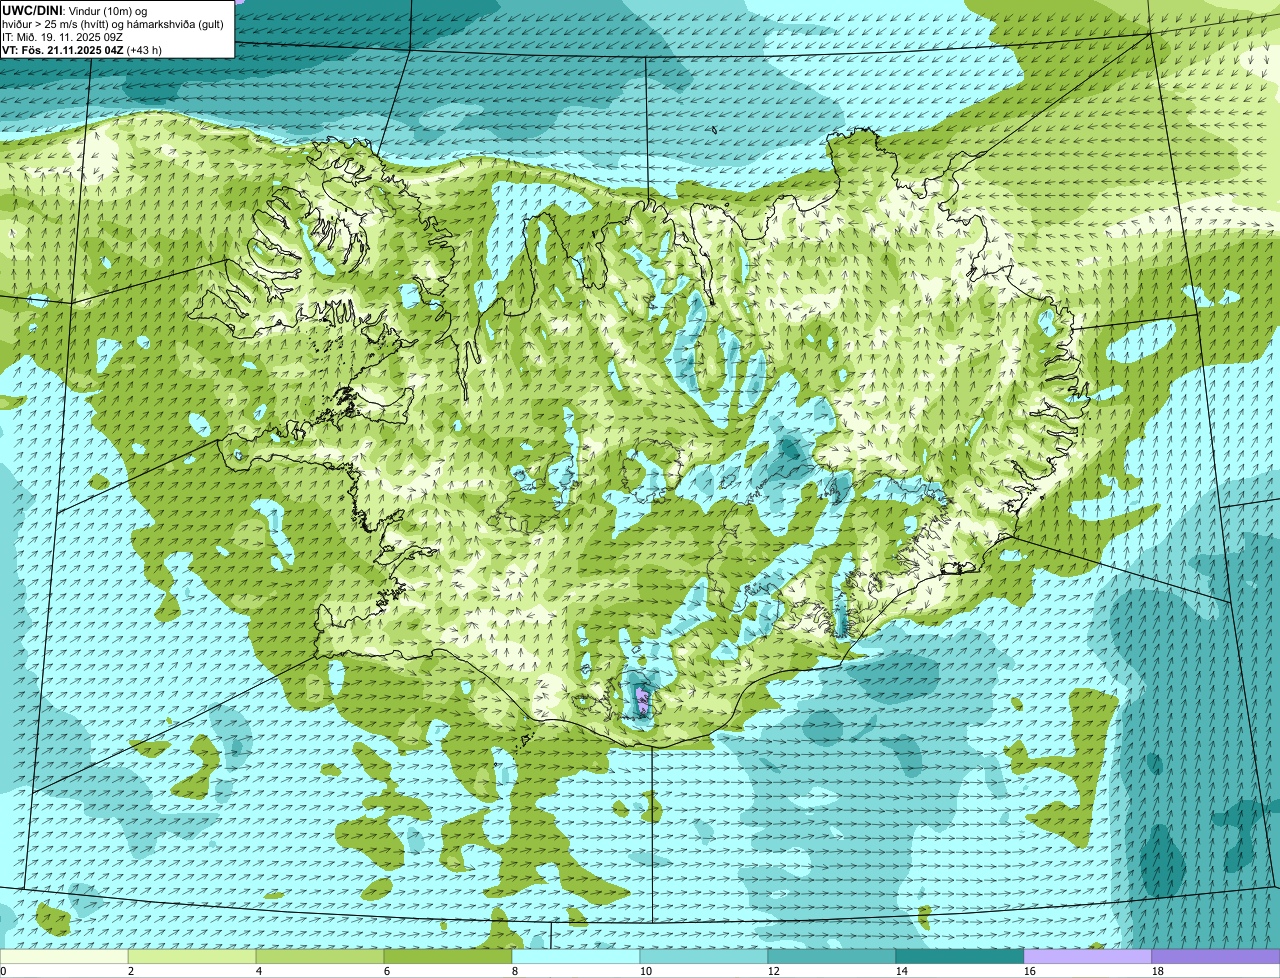Click the colorbar label '8'
The image size is (1280, 978).
pos(515,971)
